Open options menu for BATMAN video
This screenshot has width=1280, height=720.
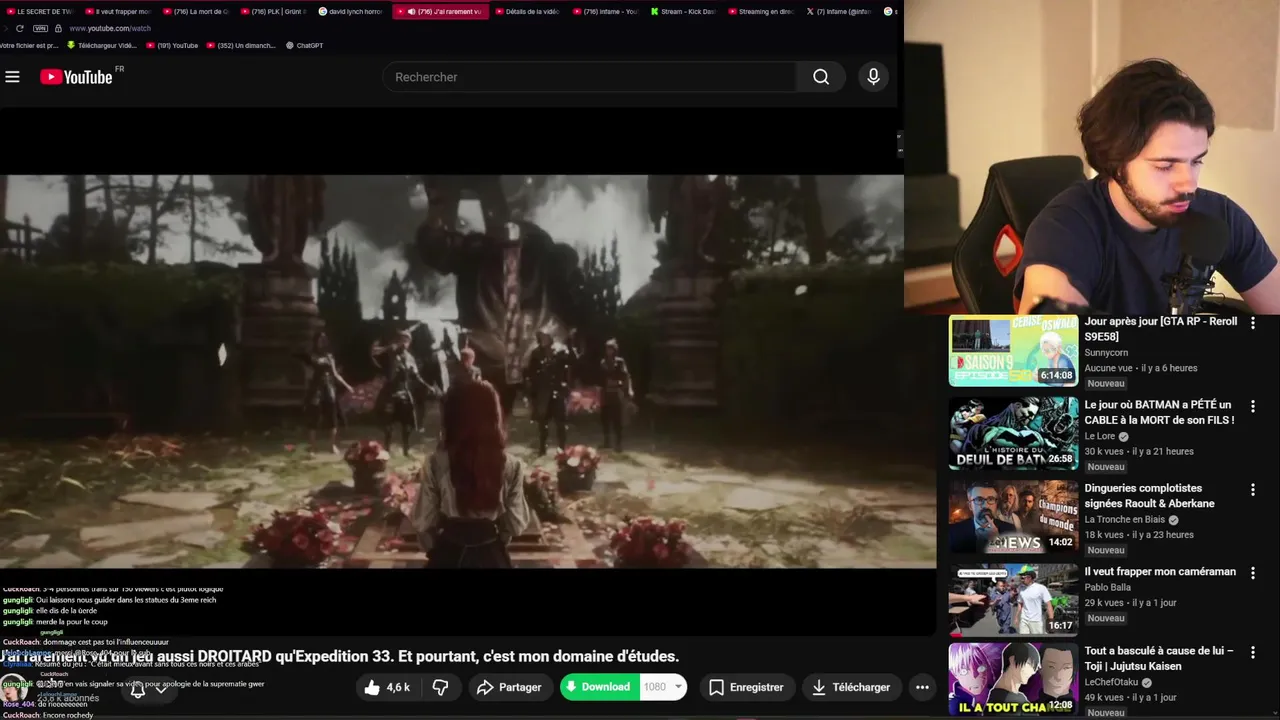click(x=1252, y=407)
